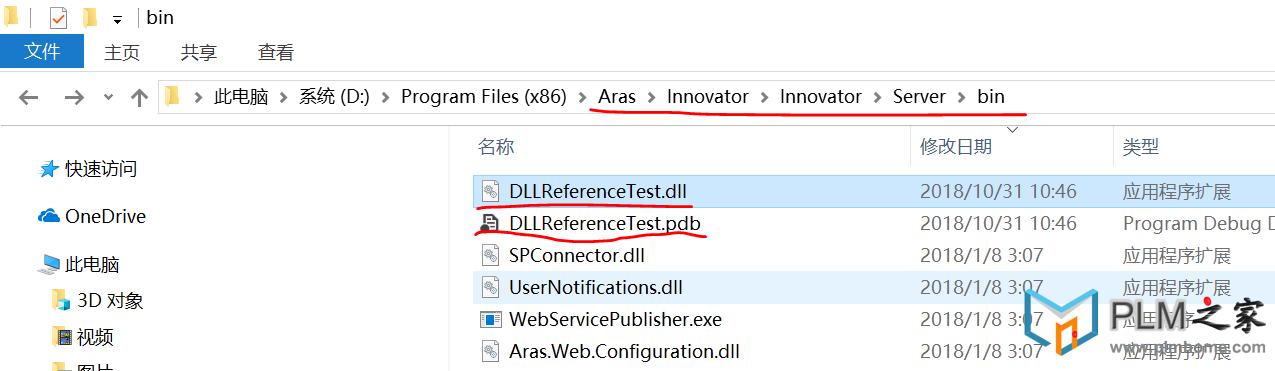
Task: Select the DLLReferenceTest.dll file icon
Action: pyautogui.click(x=490, y=191)
